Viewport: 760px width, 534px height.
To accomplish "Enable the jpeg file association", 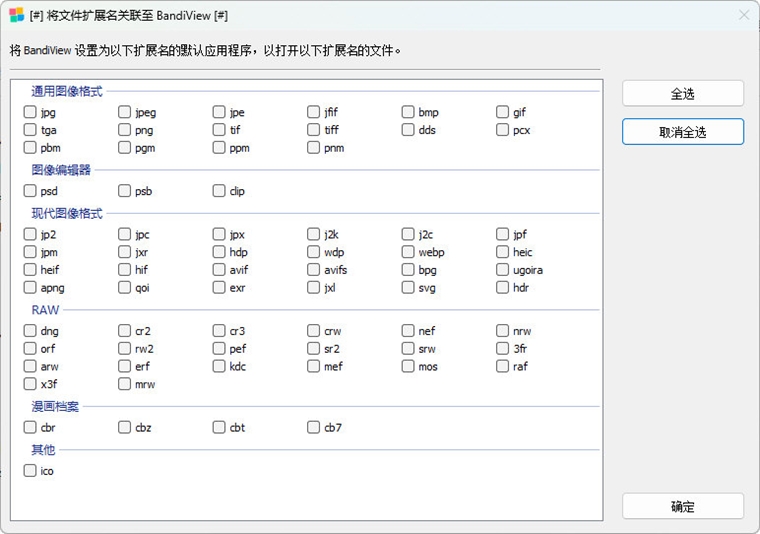I will [x=125, y=112].
